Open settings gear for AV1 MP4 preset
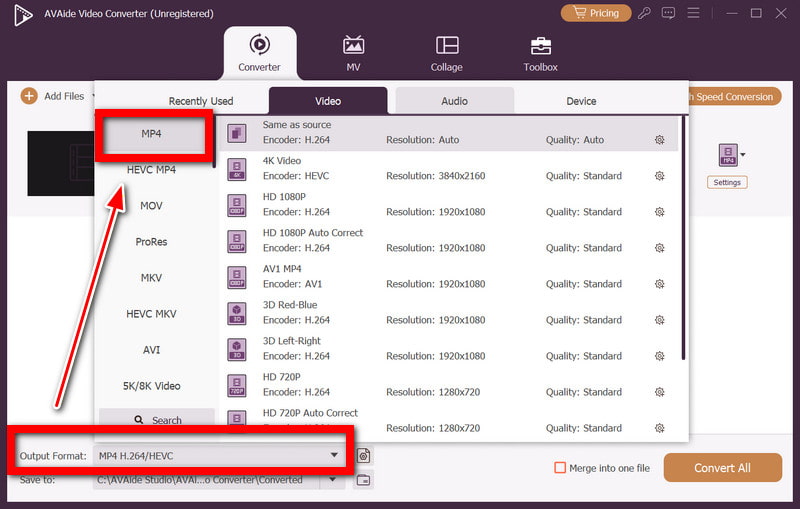This screenshot has height=509, width=800. 659,284
